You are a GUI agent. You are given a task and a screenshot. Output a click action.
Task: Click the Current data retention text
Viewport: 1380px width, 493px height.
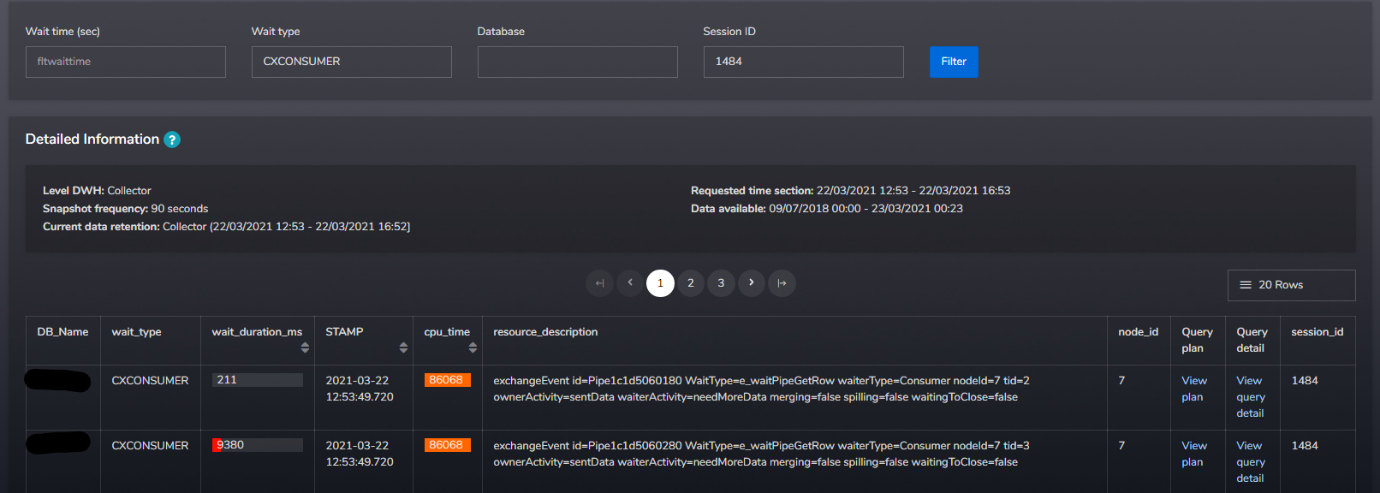pos(226,227)
